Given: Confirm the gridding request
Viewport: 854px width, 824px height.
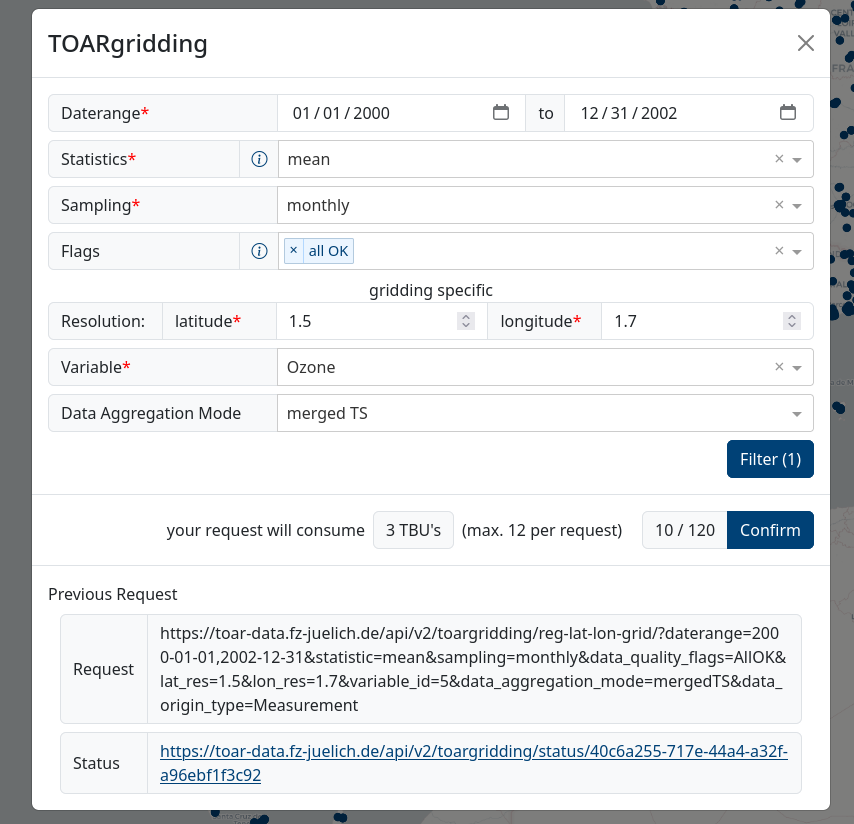Looking at the screenshot, I should (x=770, y=530).
